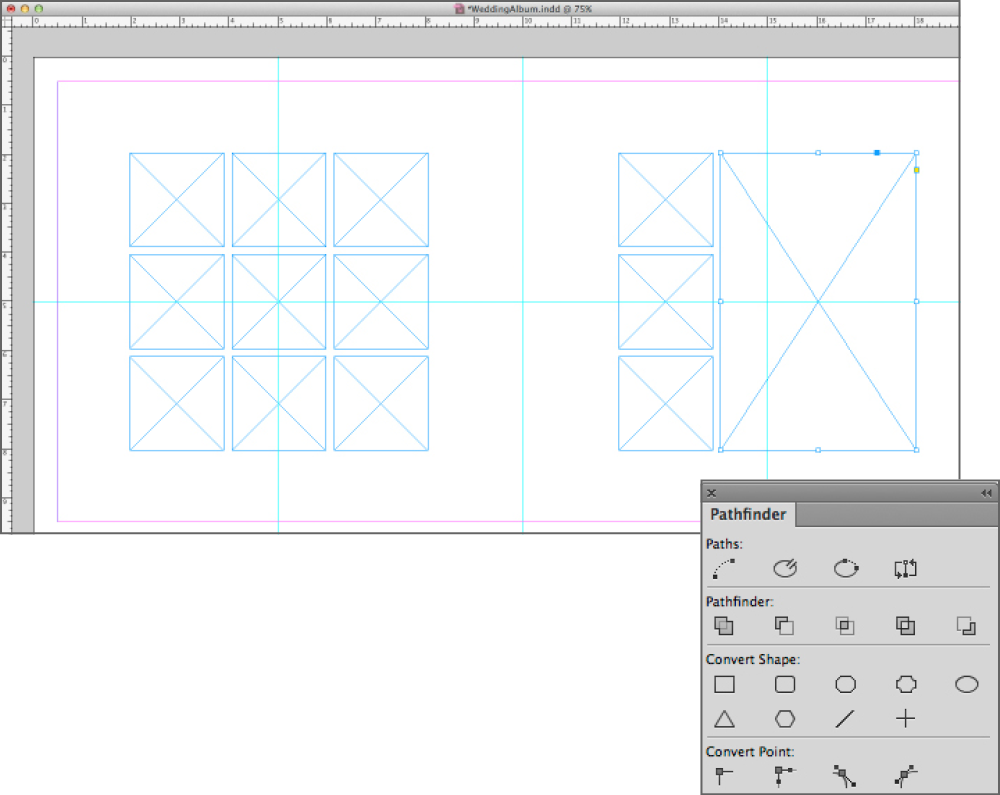
Task: Convert point to Symmetrical
Action: point(906,776)
